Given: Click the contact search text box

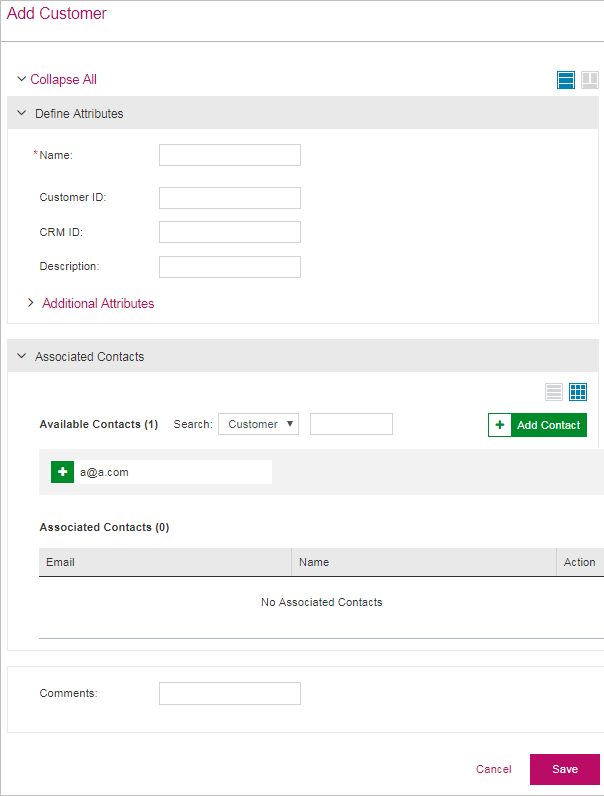Looking at the screenshot, I should coord(351,424).
